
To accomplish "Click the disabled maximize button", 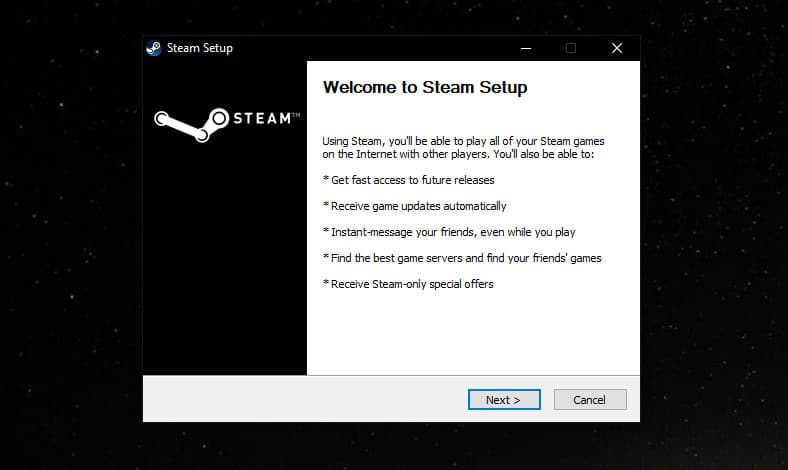I will point(571,48).
